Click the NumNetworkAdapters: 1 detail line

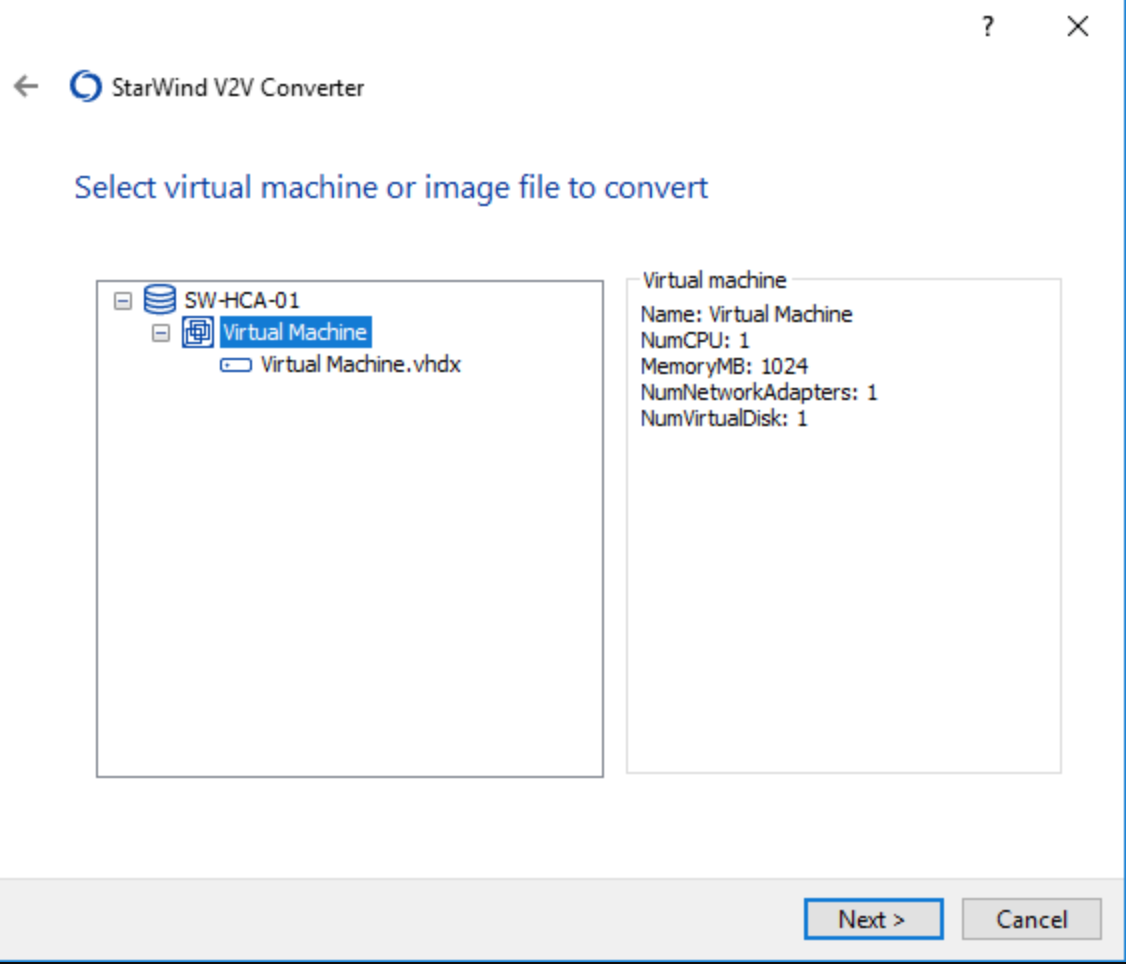758,392
